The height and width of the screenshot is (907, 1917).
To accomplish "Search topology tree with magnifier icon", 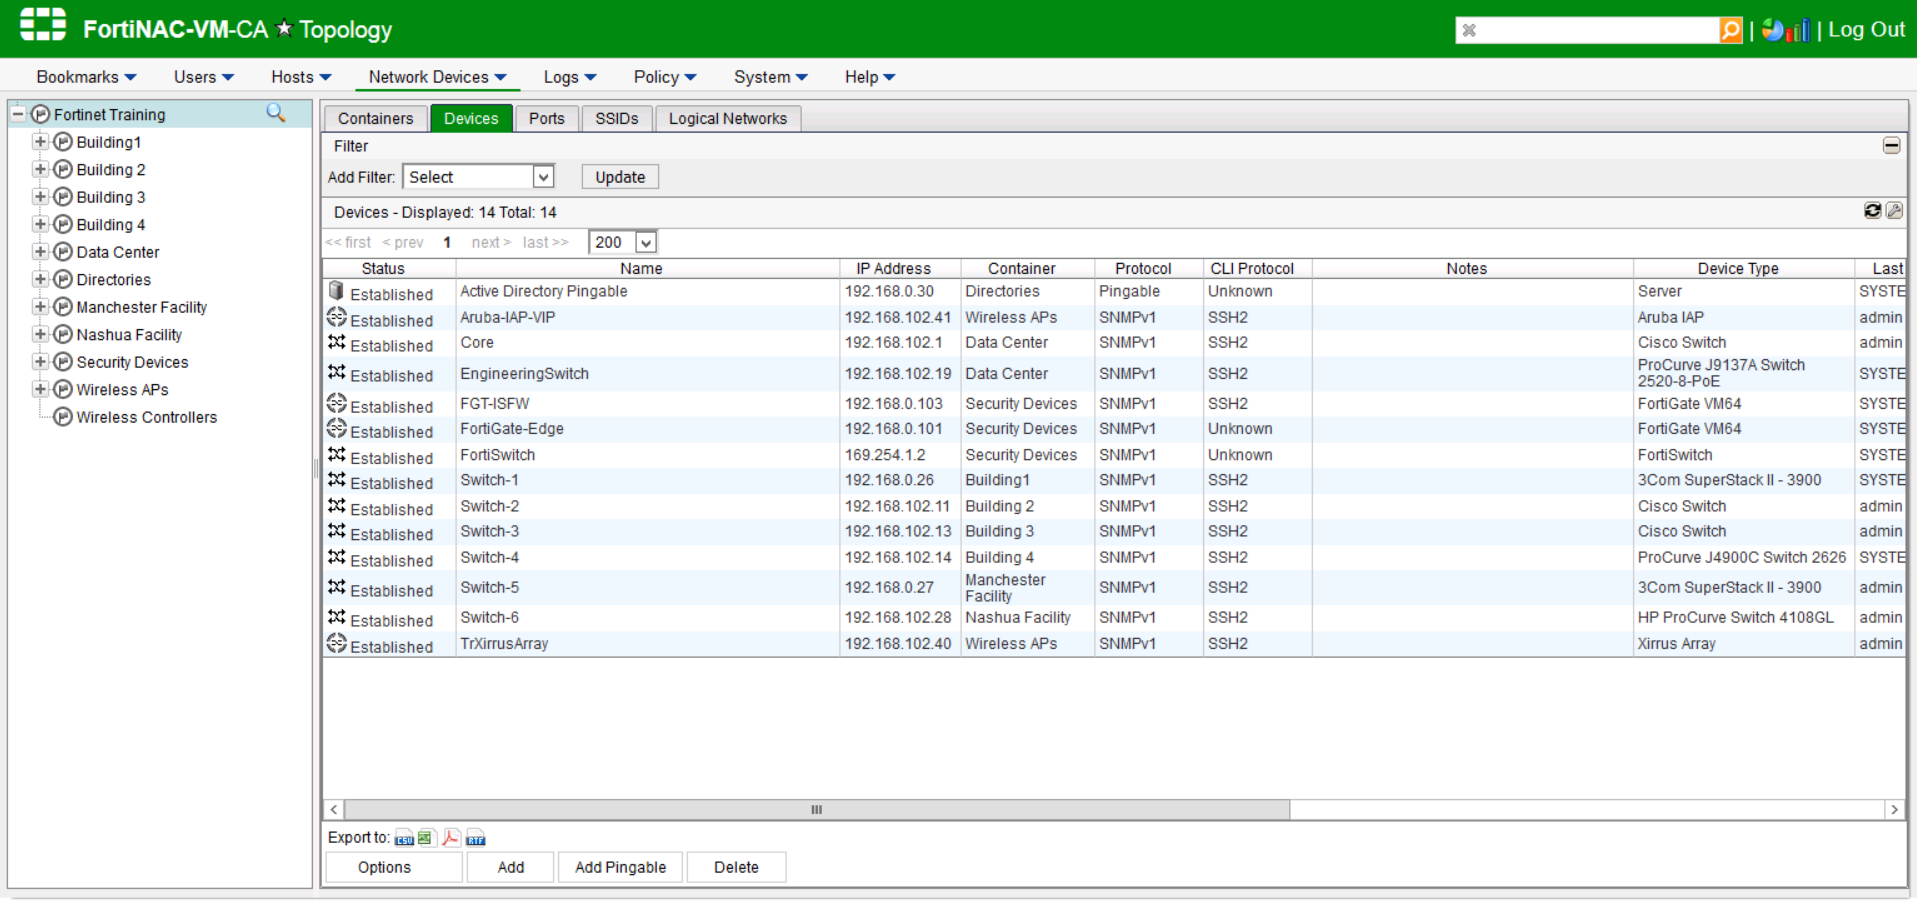I will coord(276,114).
